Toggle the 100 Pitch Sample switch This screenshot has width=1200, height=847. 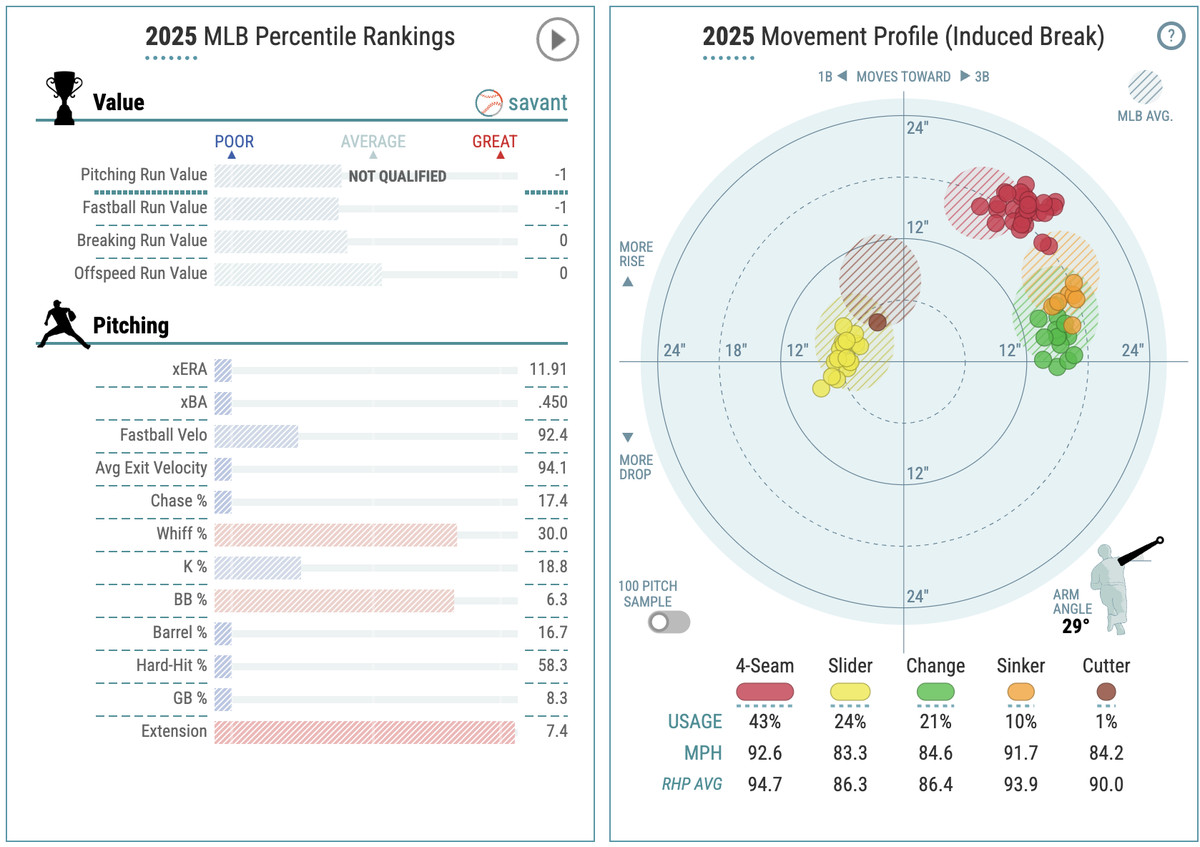pos(668,622)
